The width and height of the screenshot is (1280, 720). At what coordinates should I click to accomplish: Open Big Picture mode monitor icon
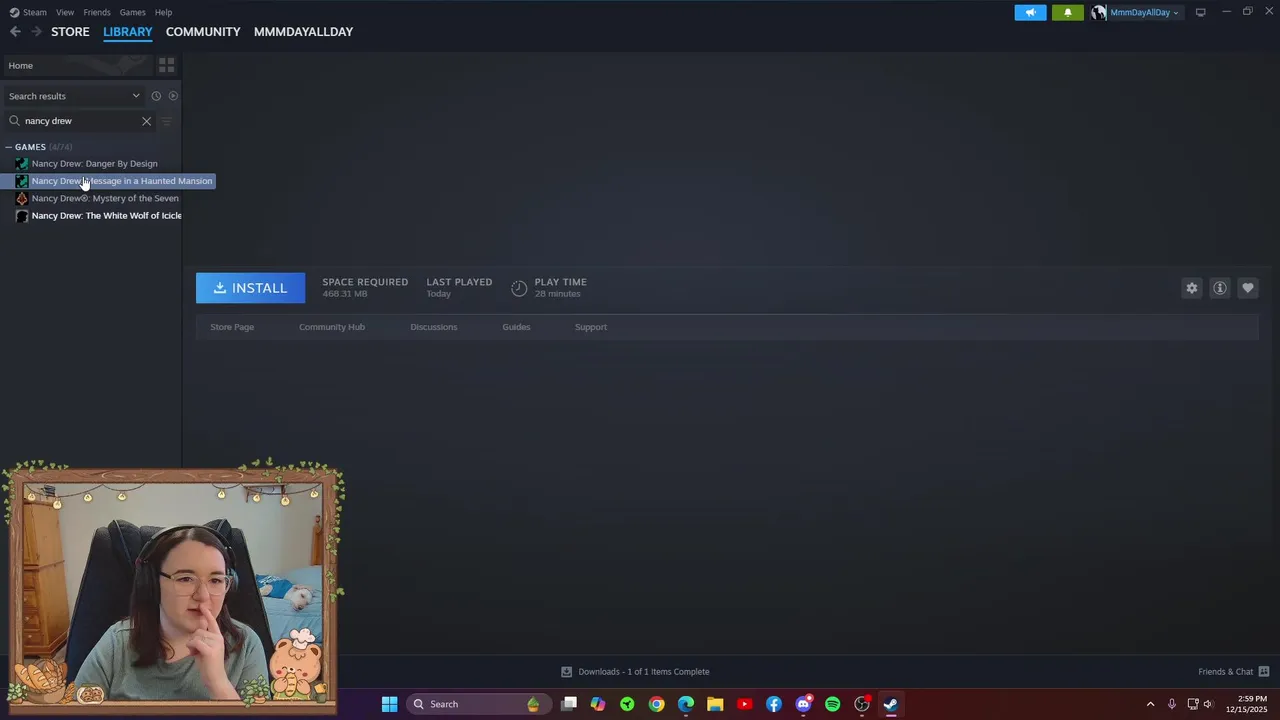coord(1200,12)
